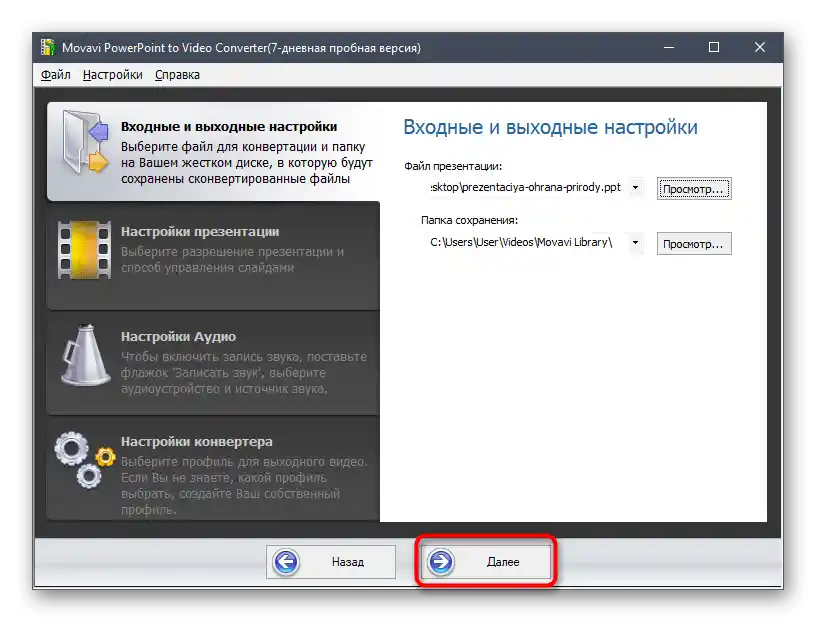This screenshot has height=622, width=816.
Task: Click Просмотр button for save folder
Action: (694, 244)
